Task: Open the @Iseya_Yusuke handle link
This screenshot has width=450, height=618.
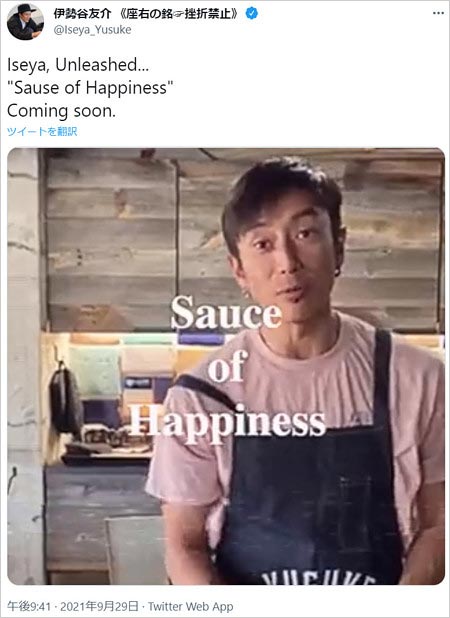Action: (x=92, y=30)
